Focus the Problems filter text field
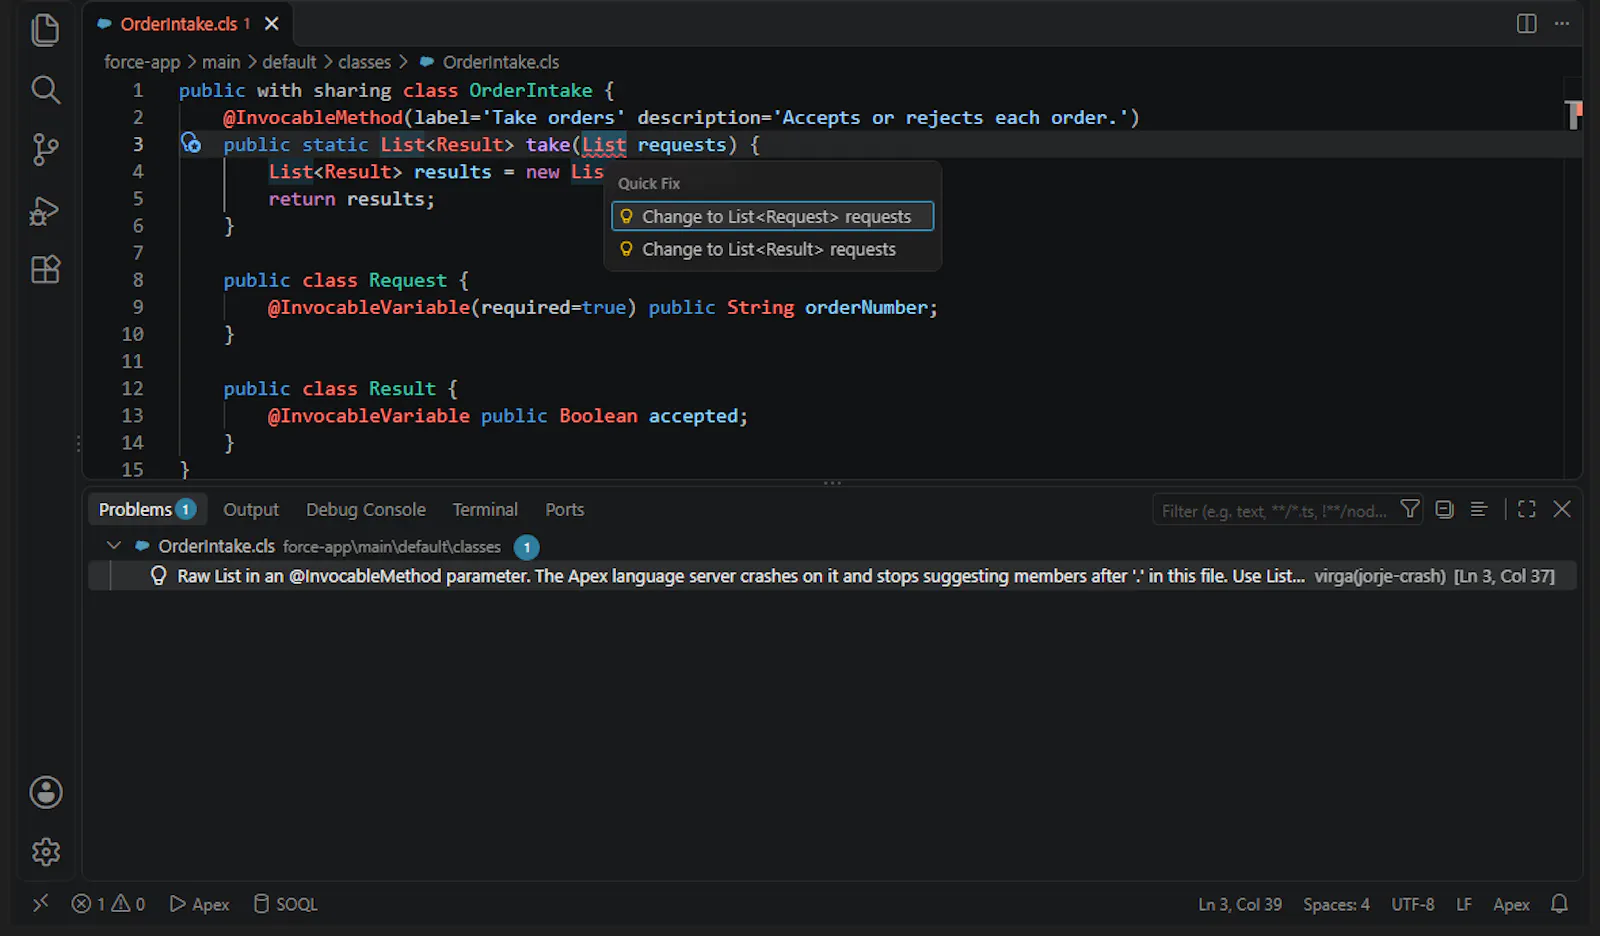Screen dimensions: 1600x936 [1274, 511]
